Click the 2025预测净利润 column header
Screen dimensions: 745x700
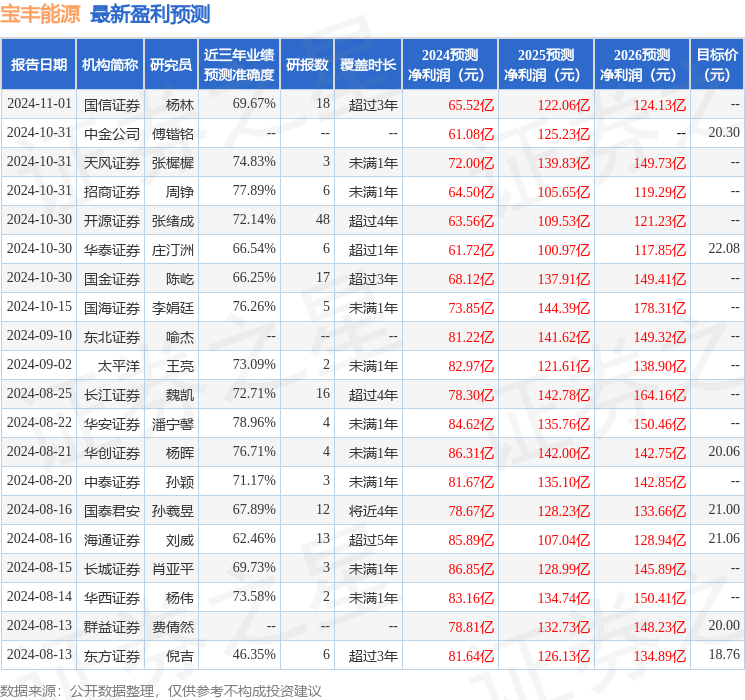[546, 65]
